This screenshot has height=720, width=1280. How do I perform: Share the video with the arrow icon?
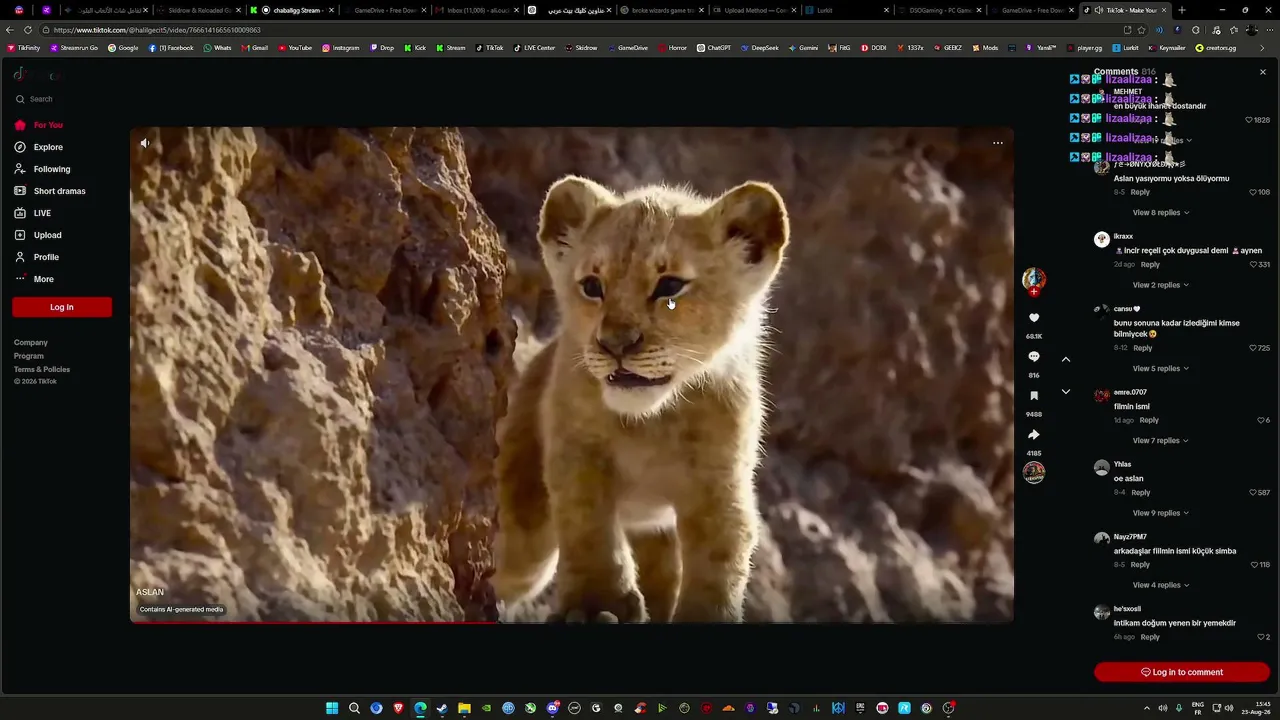(1034, 435)
